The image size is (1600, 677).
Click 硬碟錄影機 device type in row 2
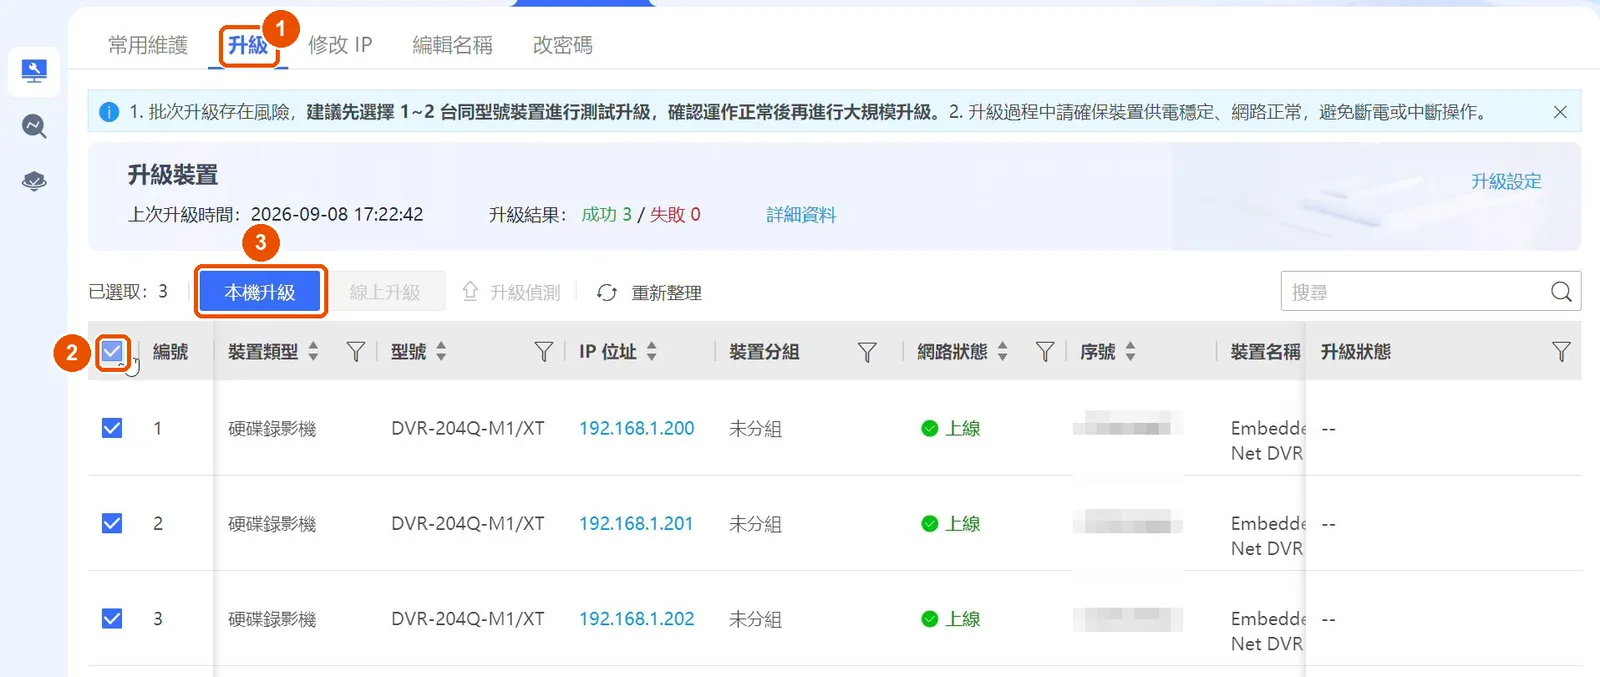(x=272, y=523)
